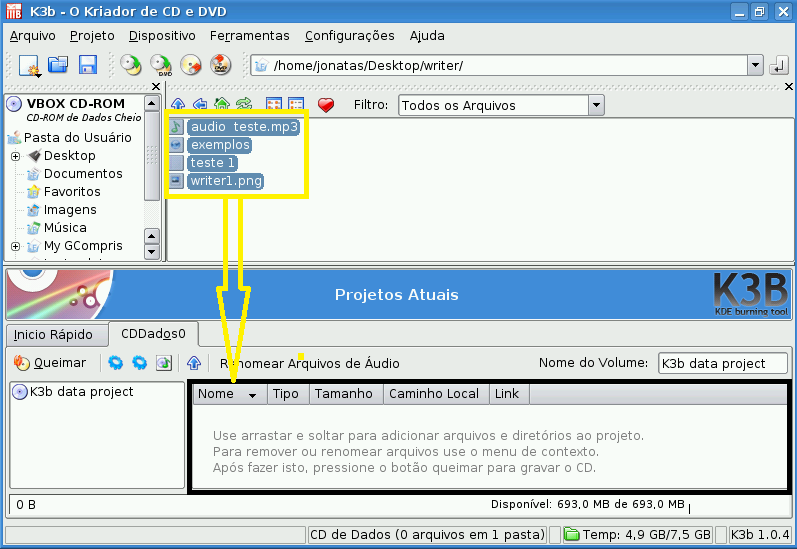Click the Tamanho column header
Viewport: 797px width, 549px height.
coord(346,394)
